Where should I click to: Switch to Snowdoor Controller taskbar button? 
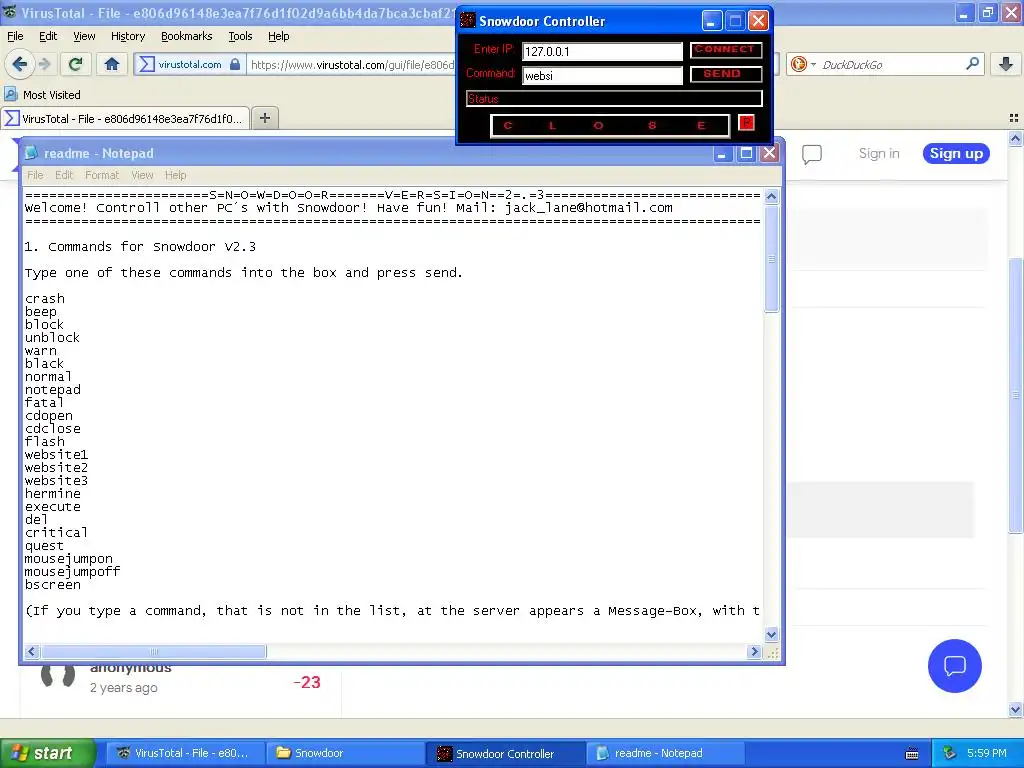[507, 753]
